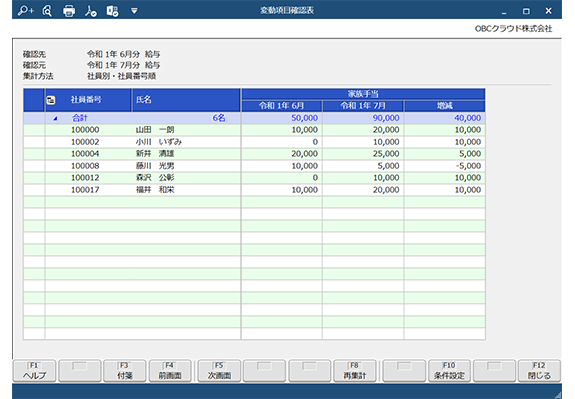This screenshot has height=399, width=575.
Task: Select employee number 100000
Action: coord(85,130)
